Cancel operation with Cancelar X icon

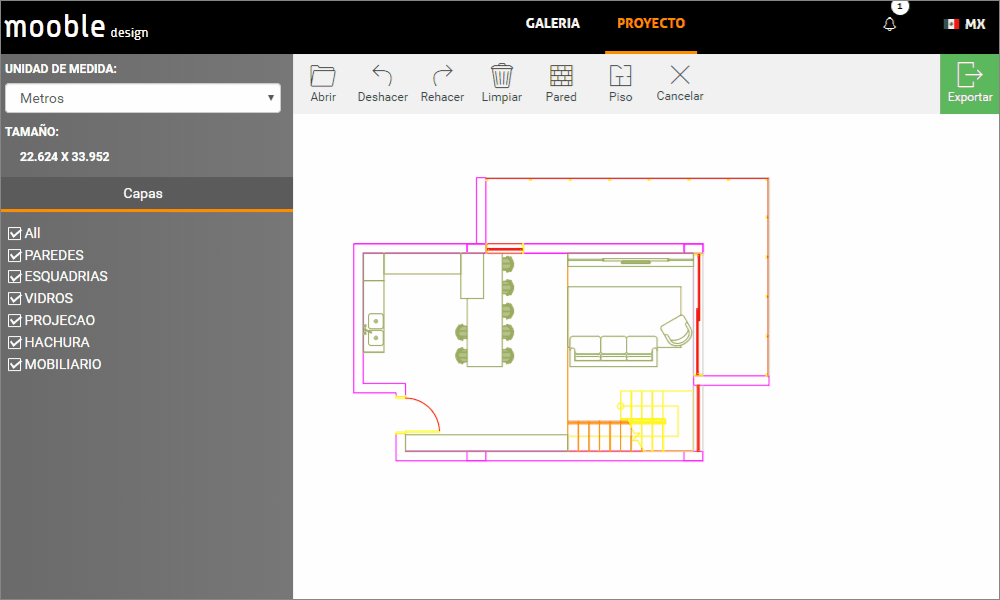[x=680, y=84]
